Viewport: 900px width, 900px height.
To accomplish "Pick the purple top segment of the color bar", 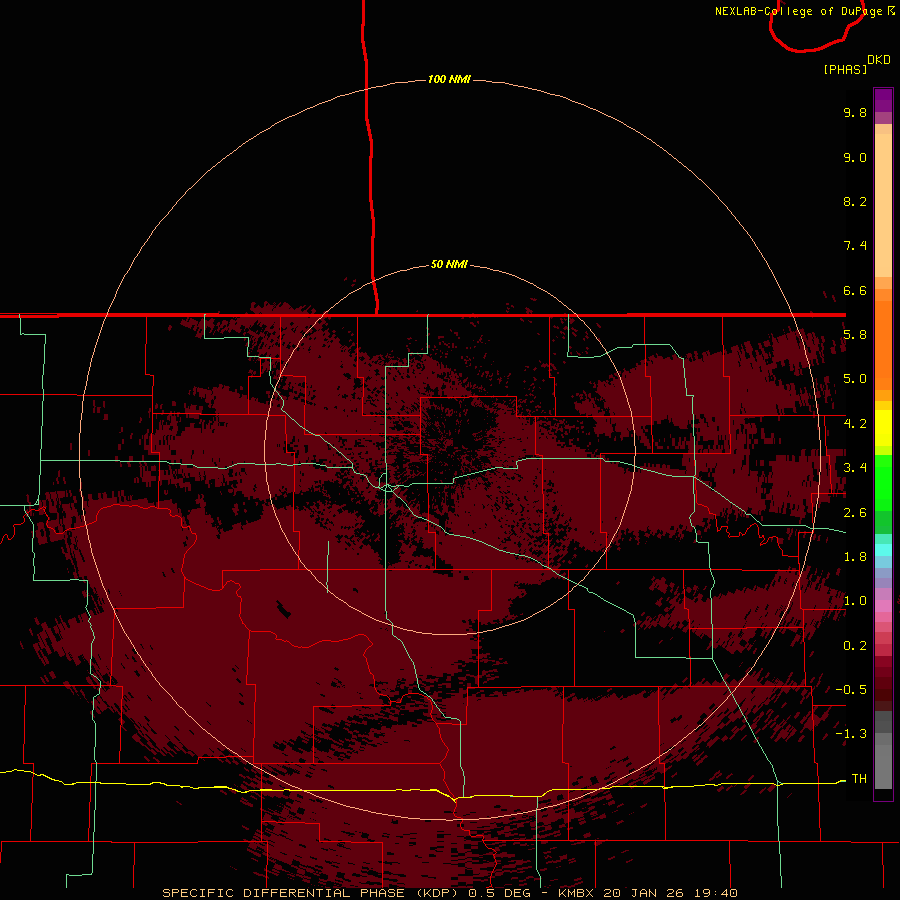I will click(x=883, y=100).
